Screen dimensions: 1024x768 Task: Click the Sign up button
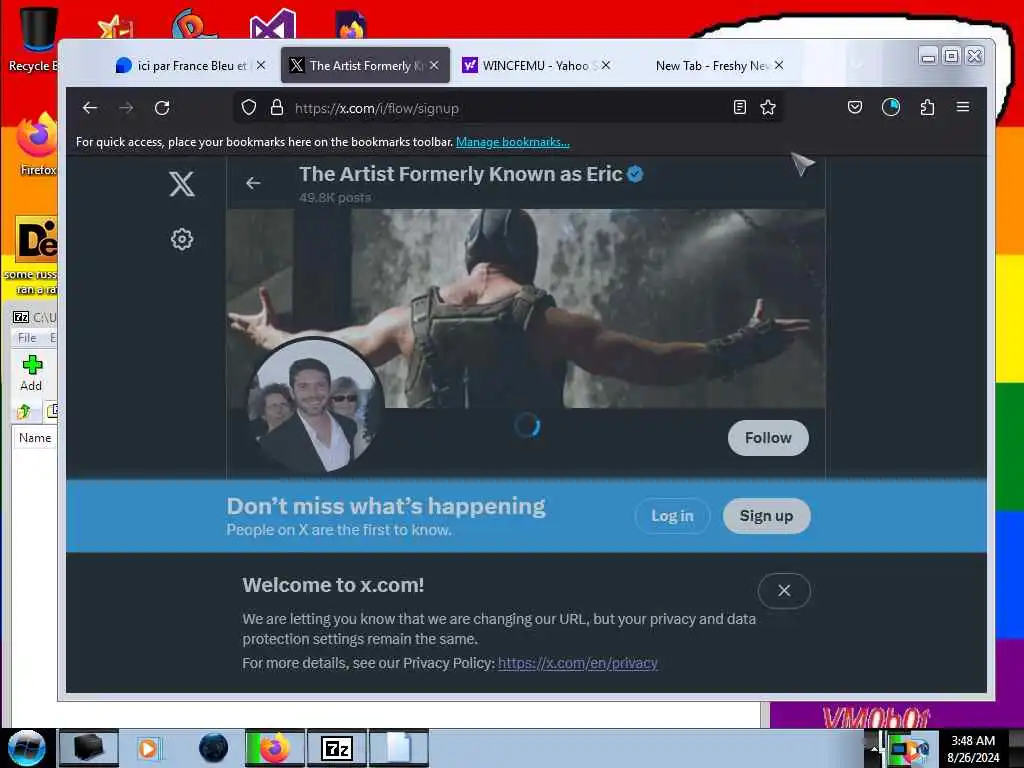click(x=766, y=516)
